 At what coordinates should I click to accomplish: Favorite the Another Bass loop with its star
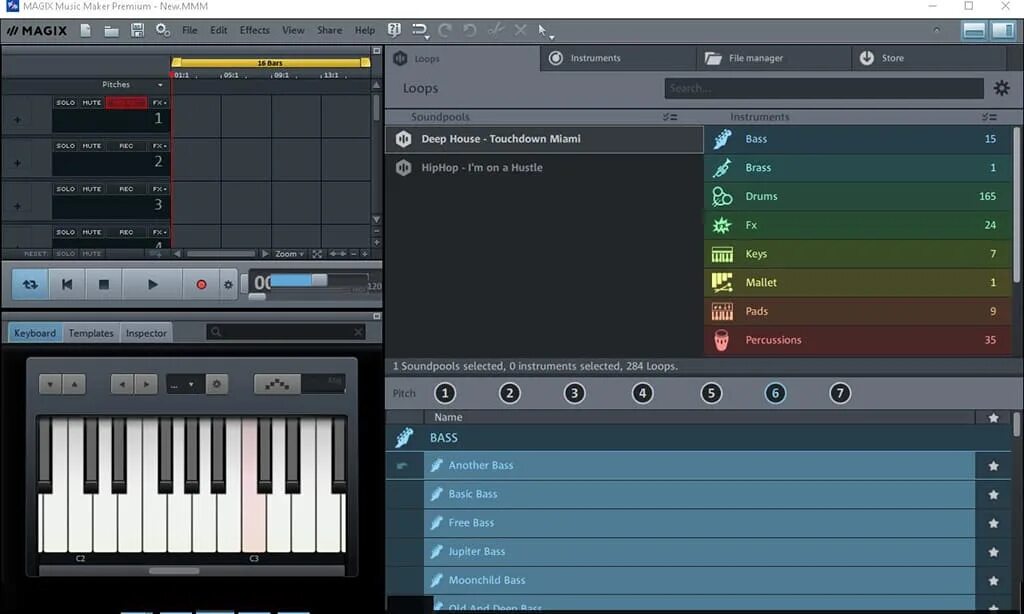(993, 466)
